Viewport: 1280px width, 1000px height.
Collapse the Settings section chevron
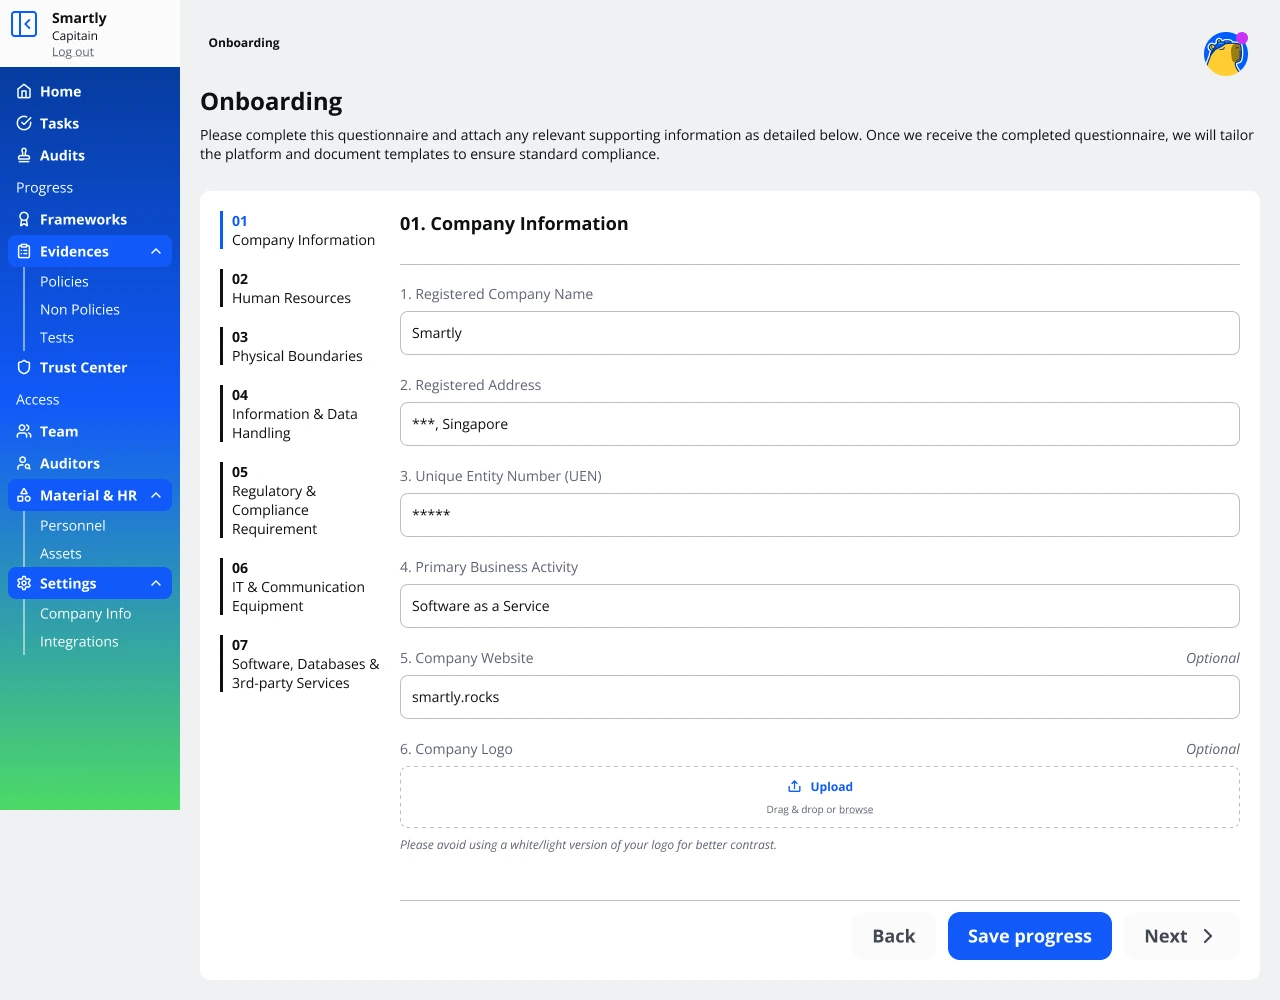[156, 584]
